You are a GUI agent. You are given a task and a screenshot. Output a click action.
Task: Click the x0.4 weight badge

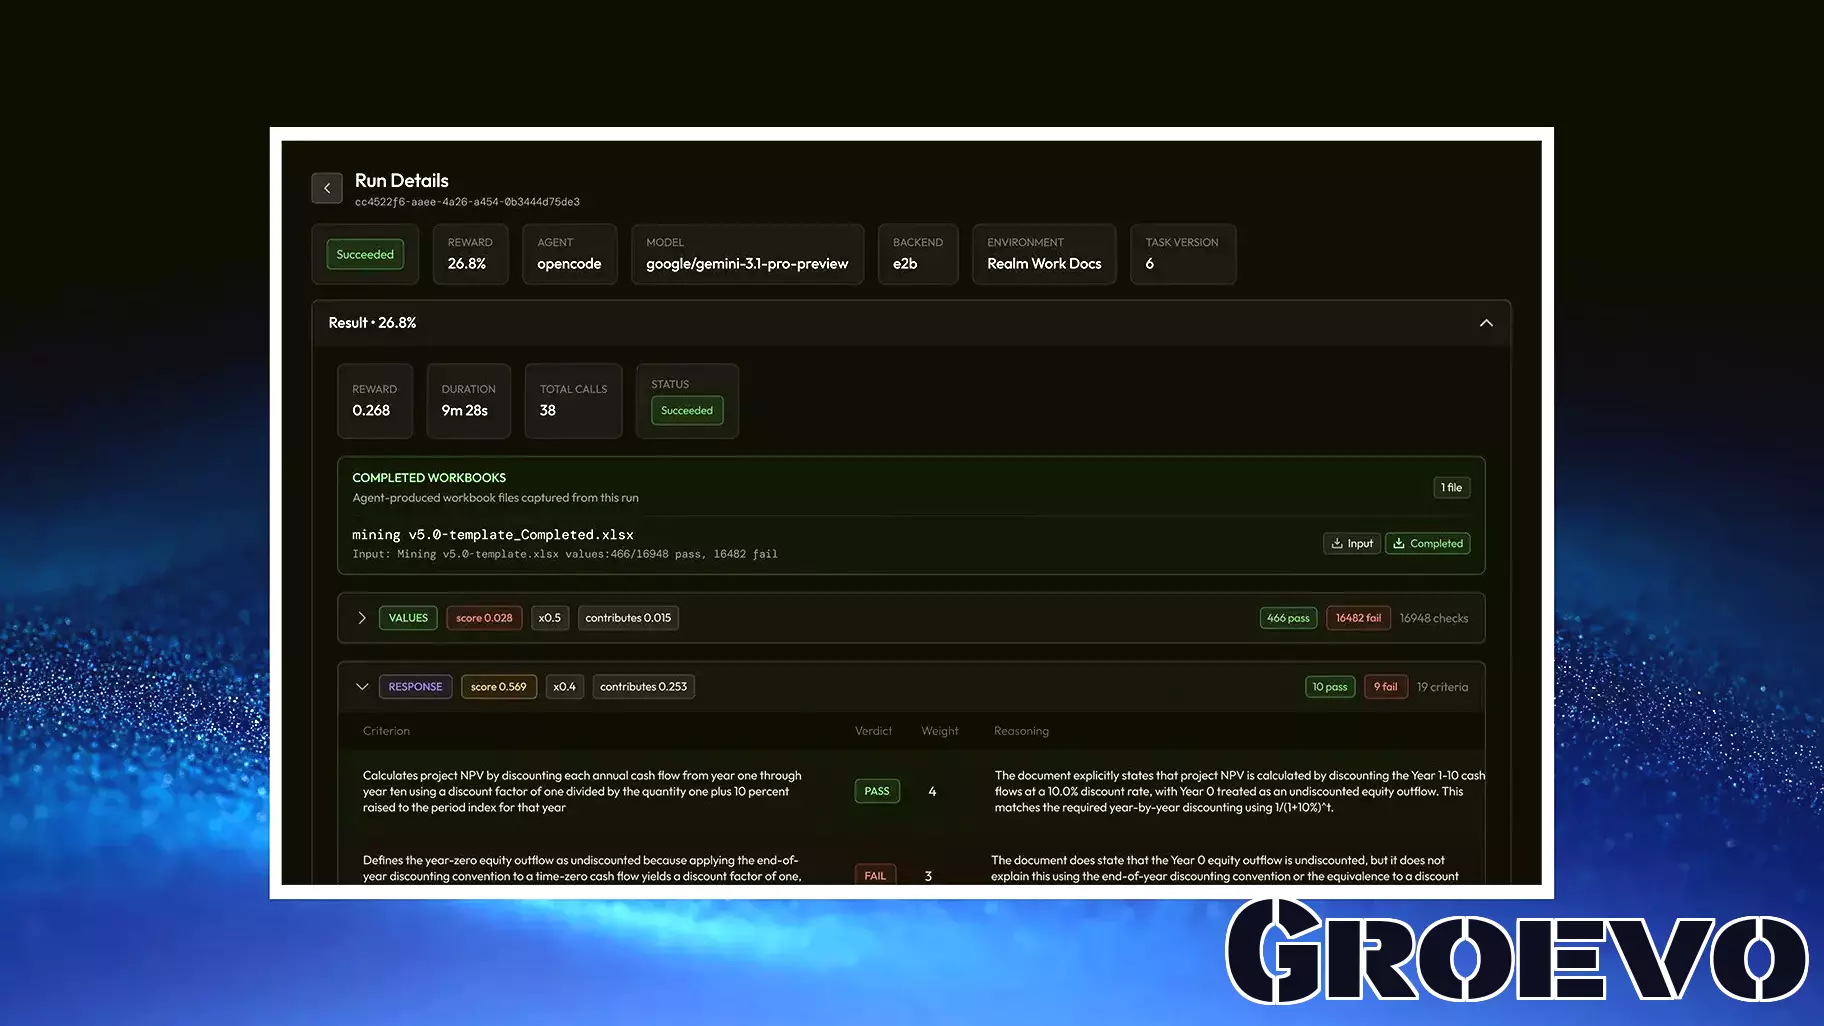(564, 687)
